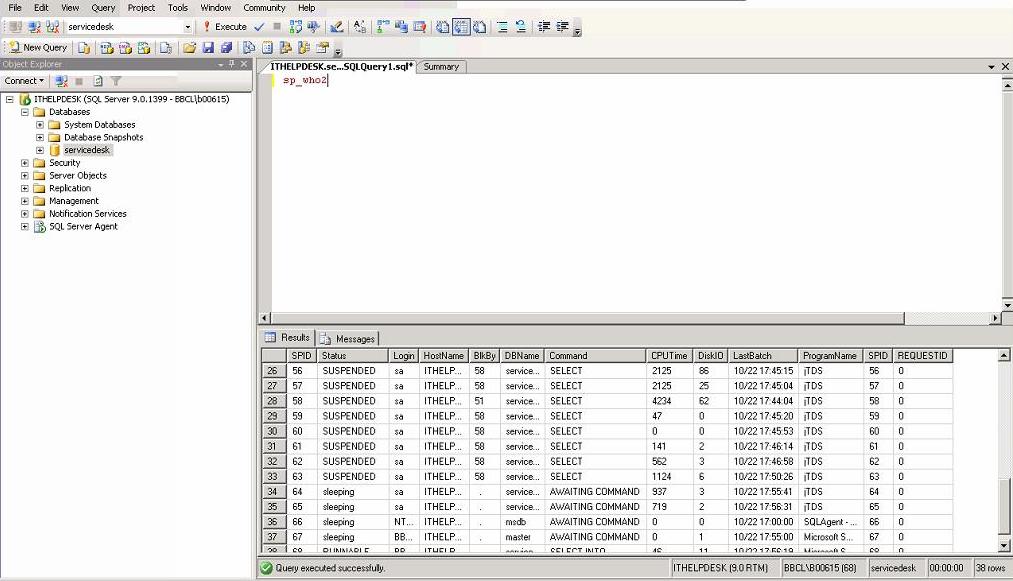Save the query with the Save icon
1013x581 pixels.
point(209,47)
